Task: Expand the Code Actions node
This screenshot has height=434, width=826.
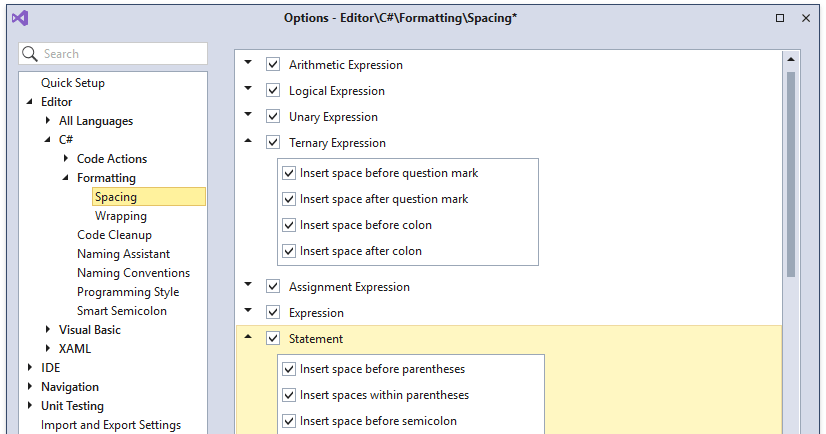Action: pos(66,159)
